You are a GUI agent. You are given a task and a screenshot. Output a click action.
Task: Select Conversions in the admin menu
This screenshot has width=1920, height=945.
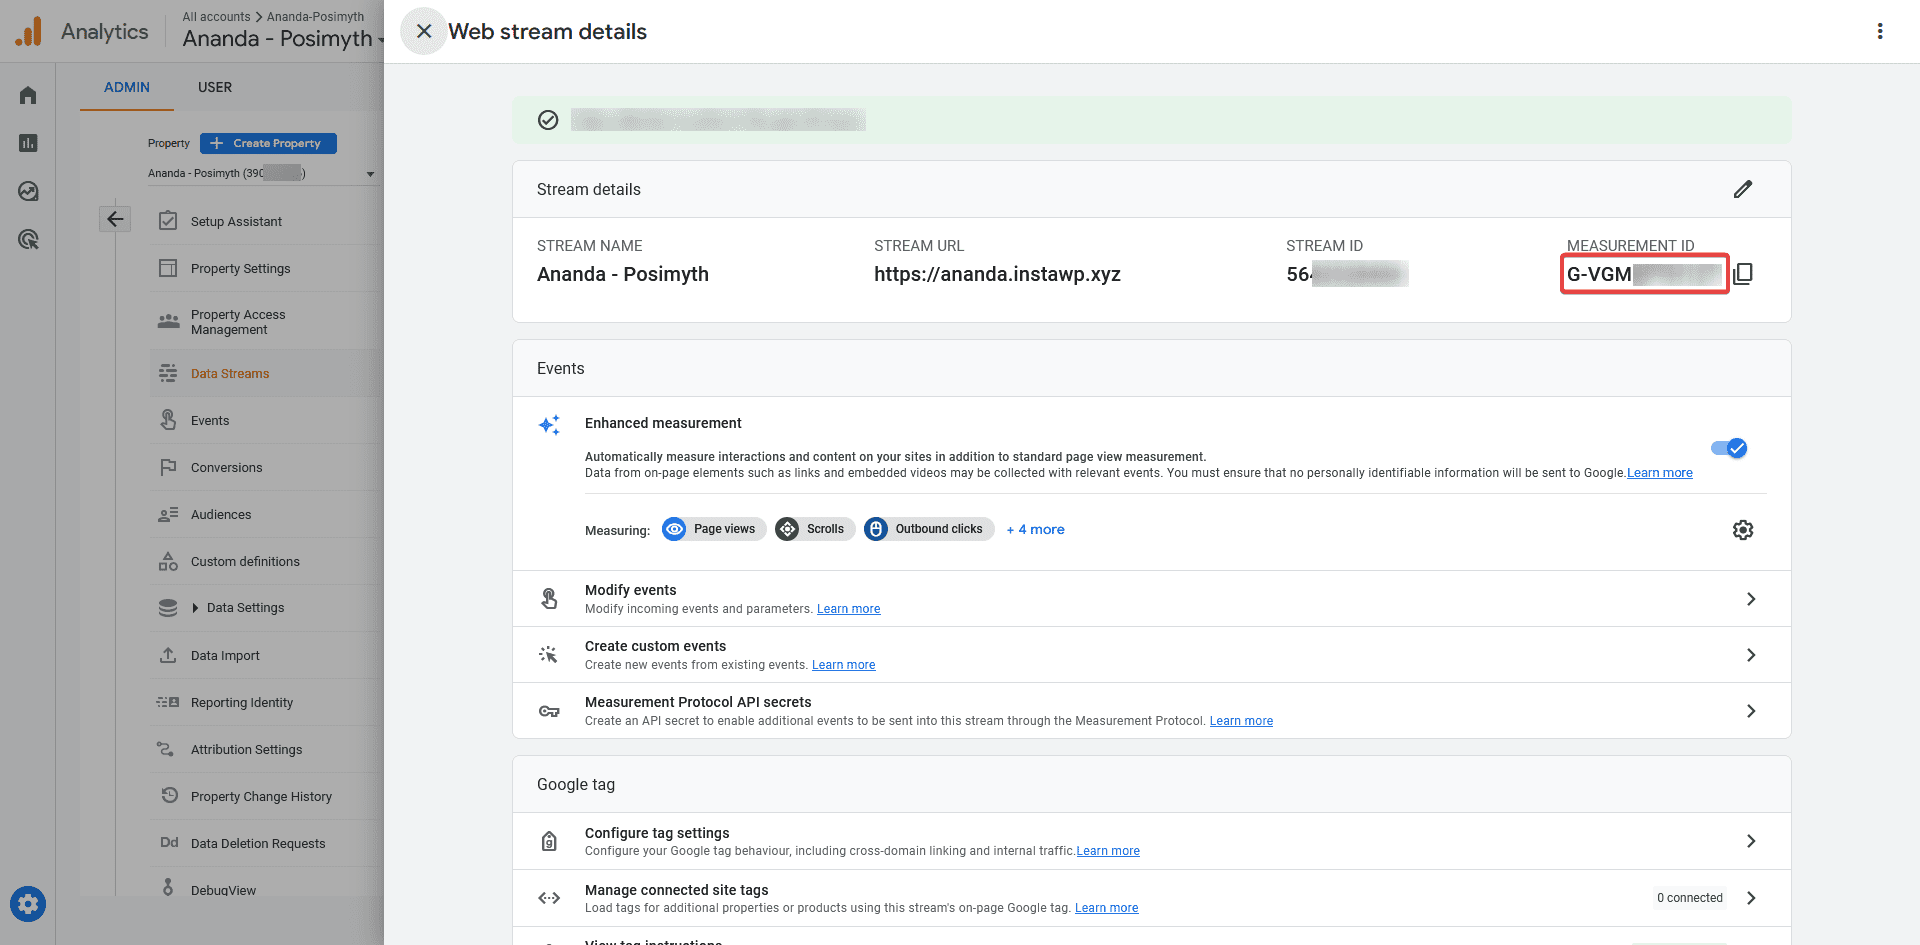pos(227,467)
